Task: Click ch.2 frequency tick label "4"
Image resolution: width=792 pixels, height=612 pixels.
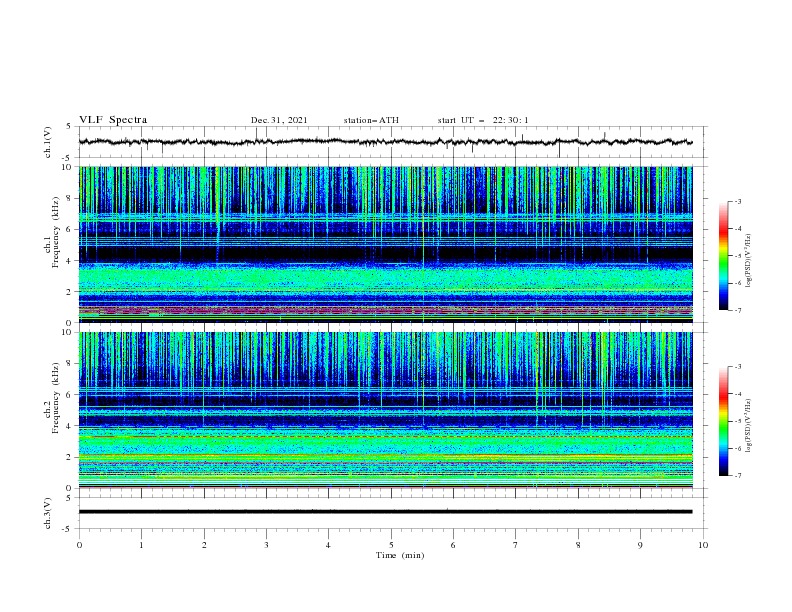Action: coord(70,426)
